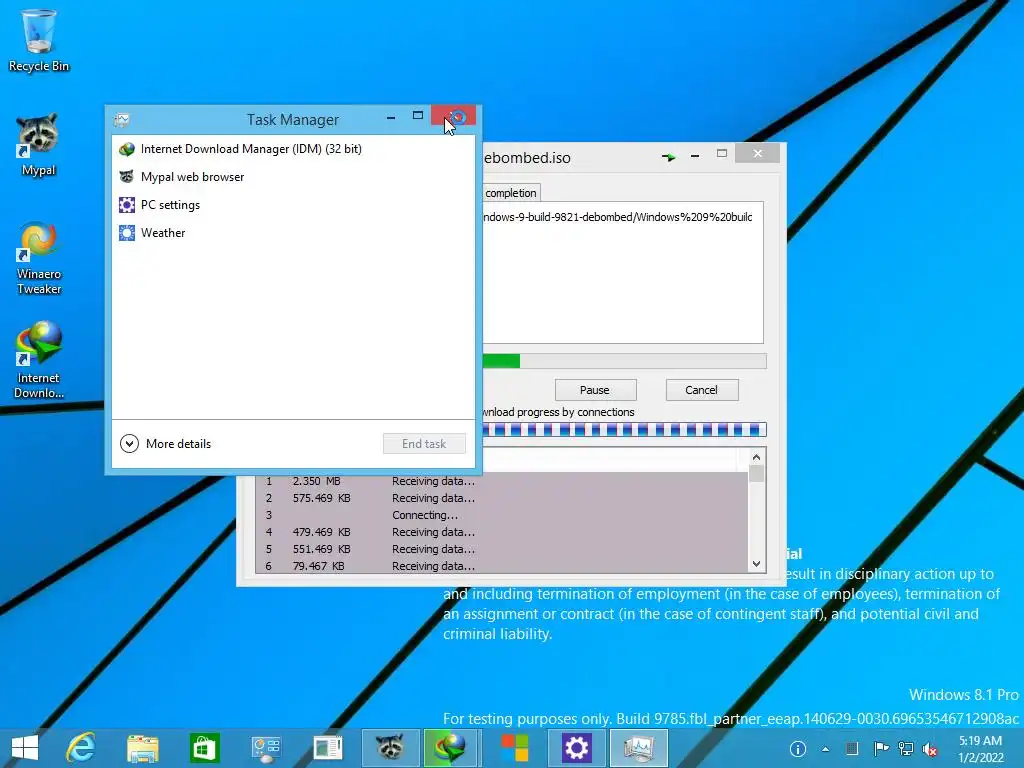This screenshot has width=1024, height=768.
Task: Switch to PC settings on the taskbar
Action: (576, 748)
